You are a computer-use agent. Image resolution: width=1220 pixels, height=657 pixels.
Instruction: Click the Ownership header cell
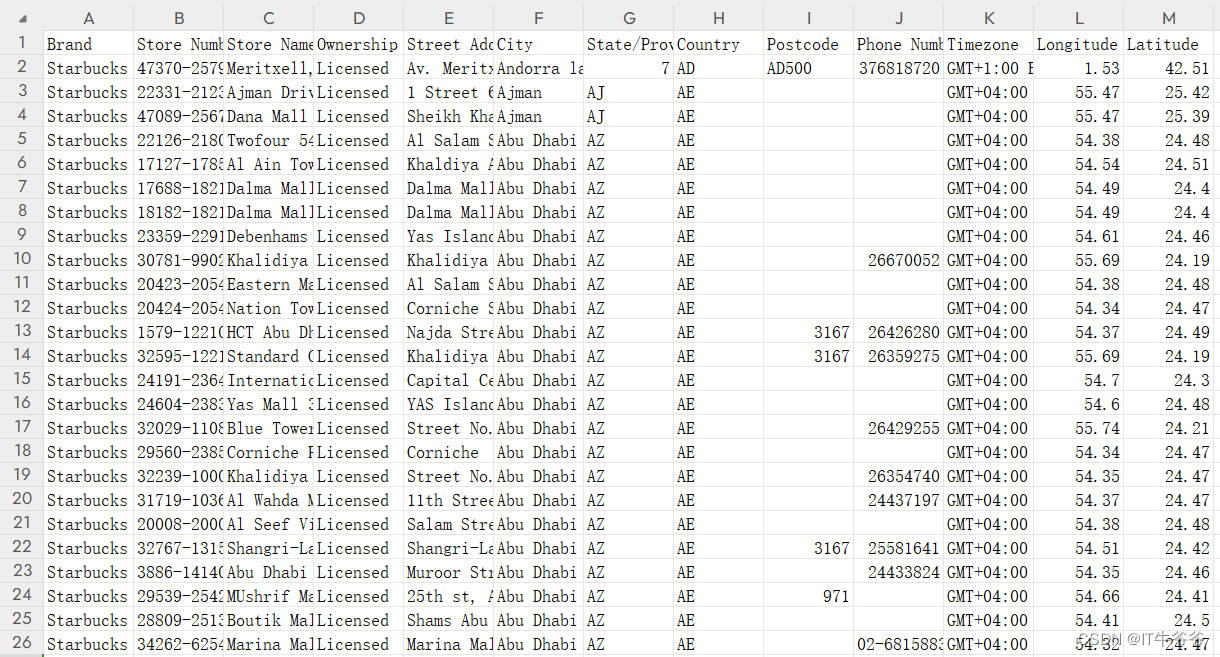tap(358, 44)
